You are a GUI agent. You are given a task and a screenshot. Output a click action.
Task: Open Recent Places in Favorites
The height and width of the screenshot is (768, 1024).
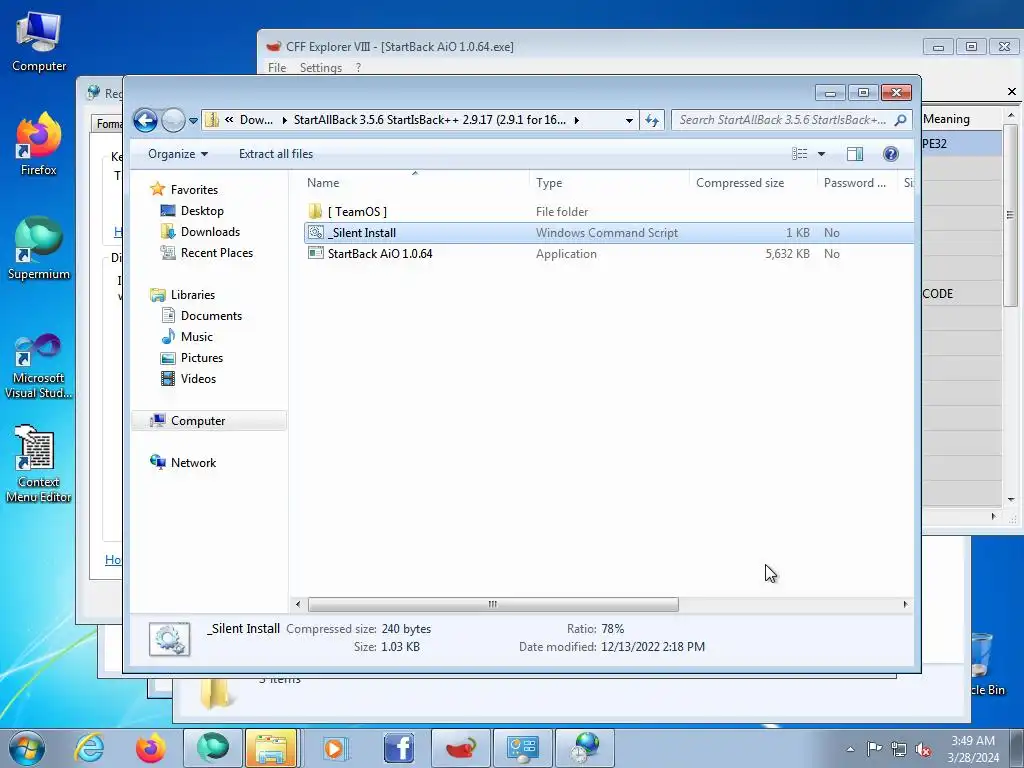point(216,253)
